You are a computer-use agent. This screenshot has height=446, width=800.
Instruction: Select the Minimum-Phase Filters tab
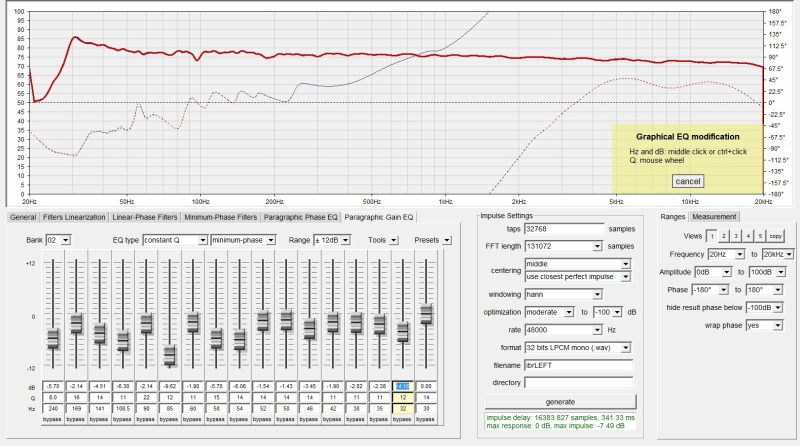click(217, 216)
